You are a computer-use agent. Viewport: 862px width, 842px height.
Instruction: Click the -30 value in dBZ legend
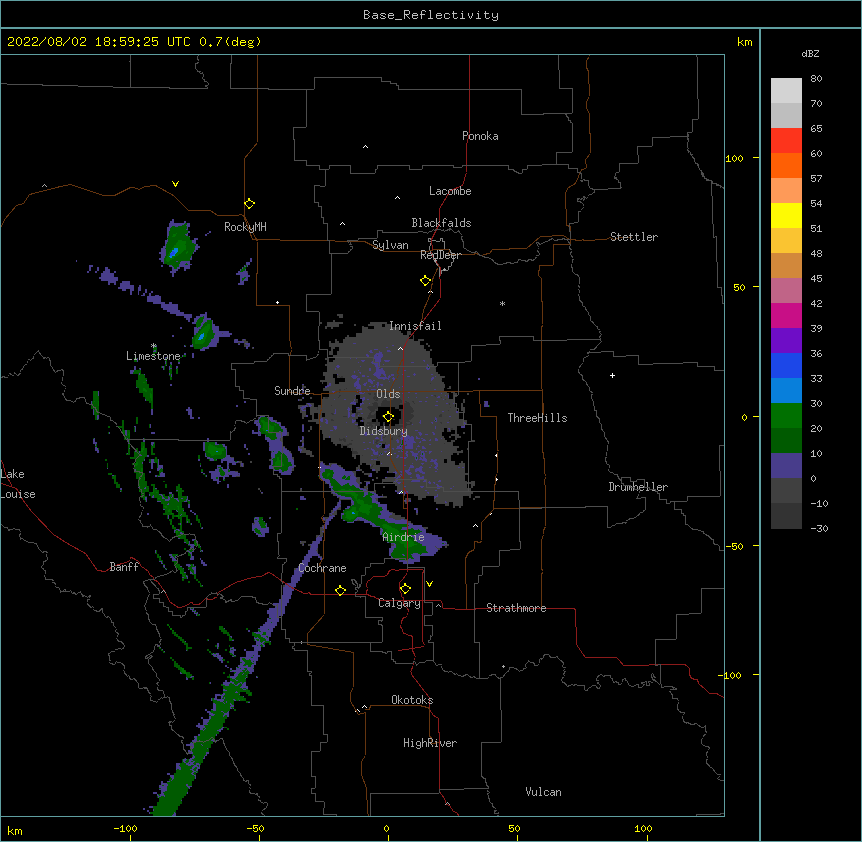819,529
